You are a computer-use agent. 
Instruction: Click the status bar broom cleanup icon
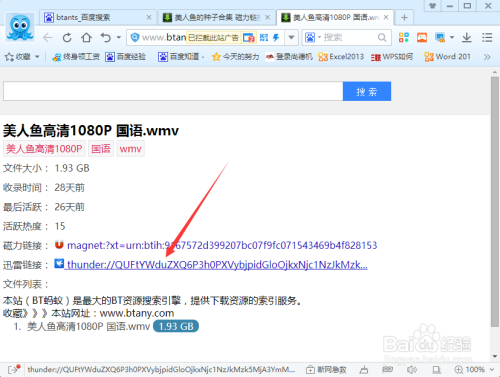364,369
